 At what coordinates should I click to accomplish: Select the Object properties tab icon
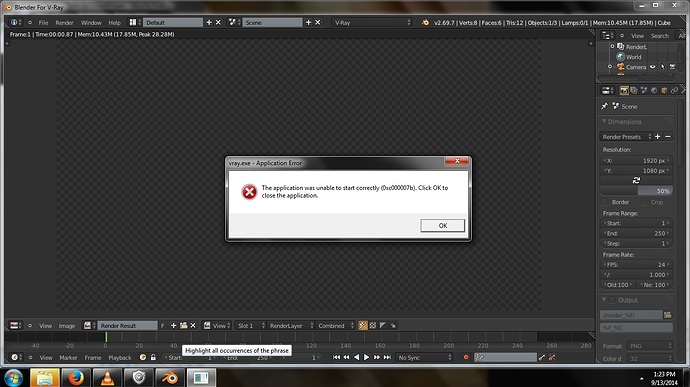coord(664,90)
